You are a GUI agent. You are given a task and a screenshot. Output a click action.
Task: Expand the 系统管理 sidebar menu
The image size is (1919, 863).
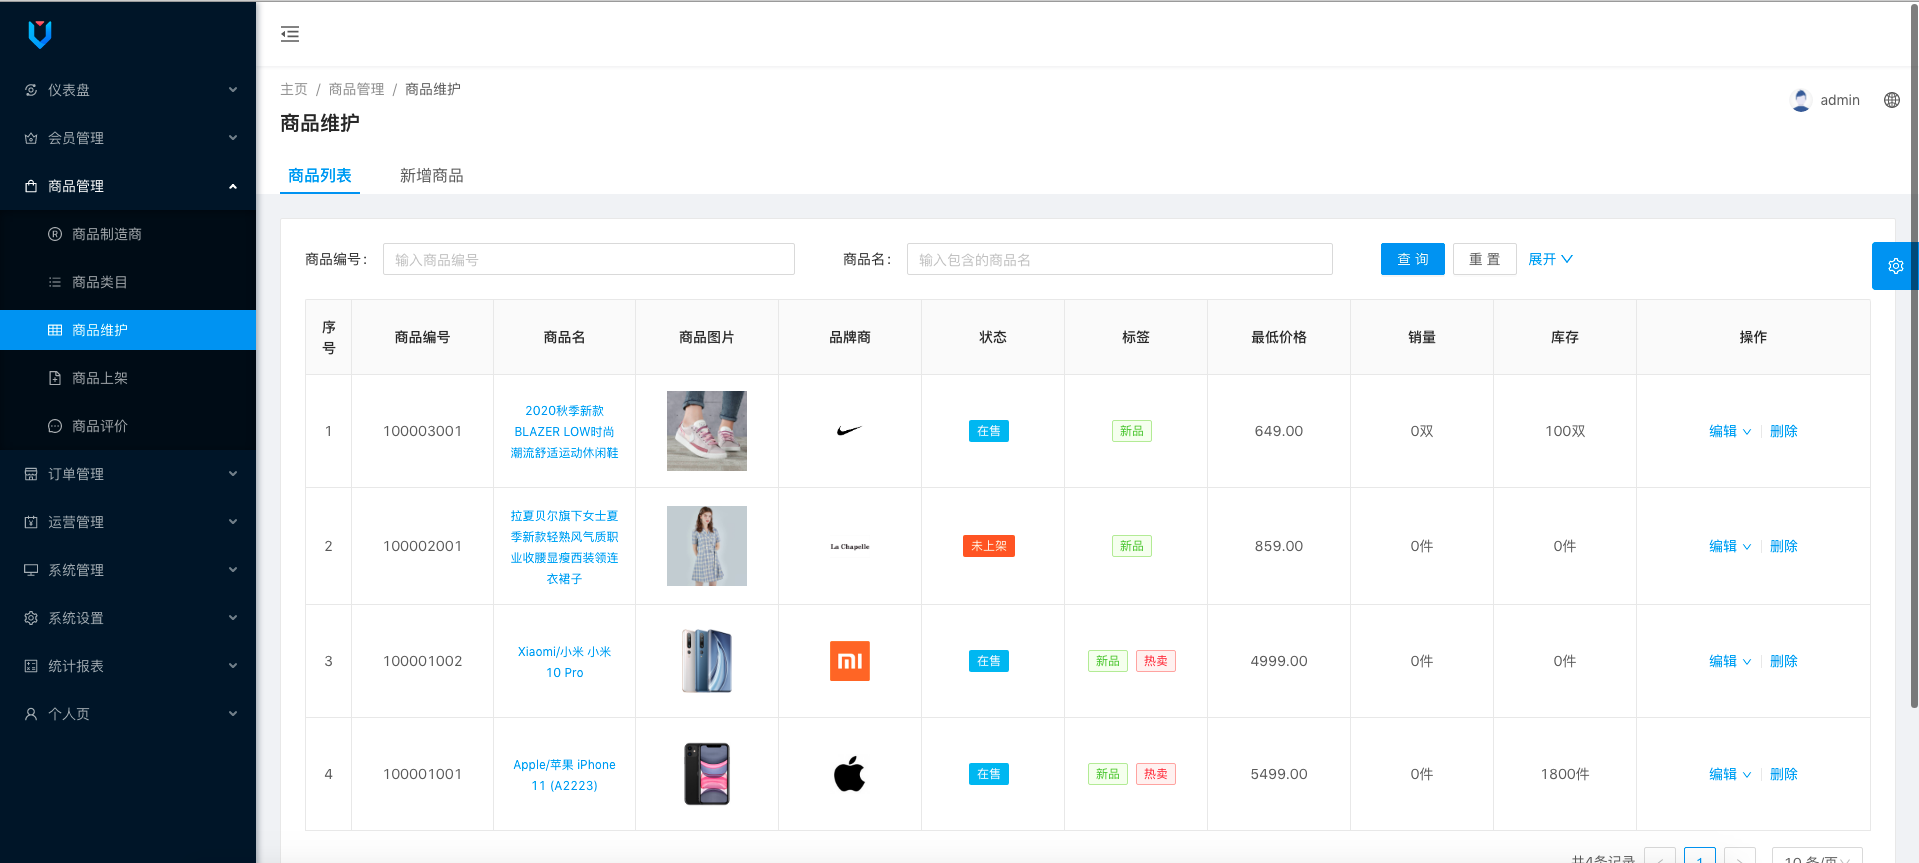click(x=128, y=570)
